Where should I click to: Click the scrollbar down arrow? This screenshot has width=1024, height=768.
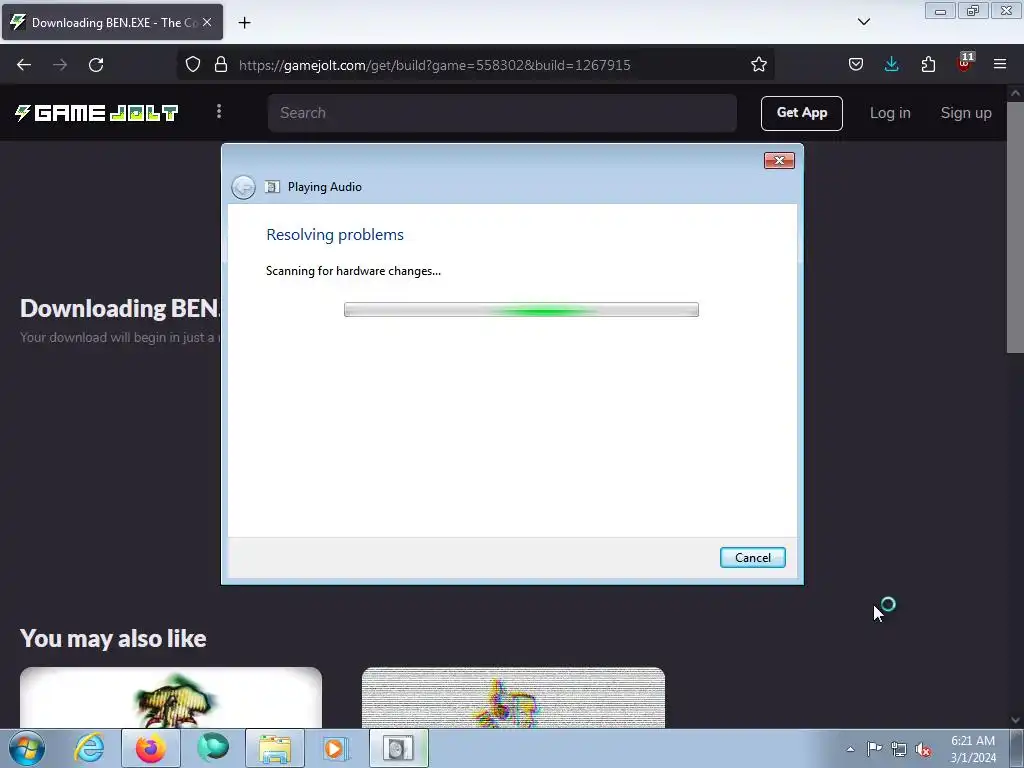pyautogui.click(x=1015, y=720)
